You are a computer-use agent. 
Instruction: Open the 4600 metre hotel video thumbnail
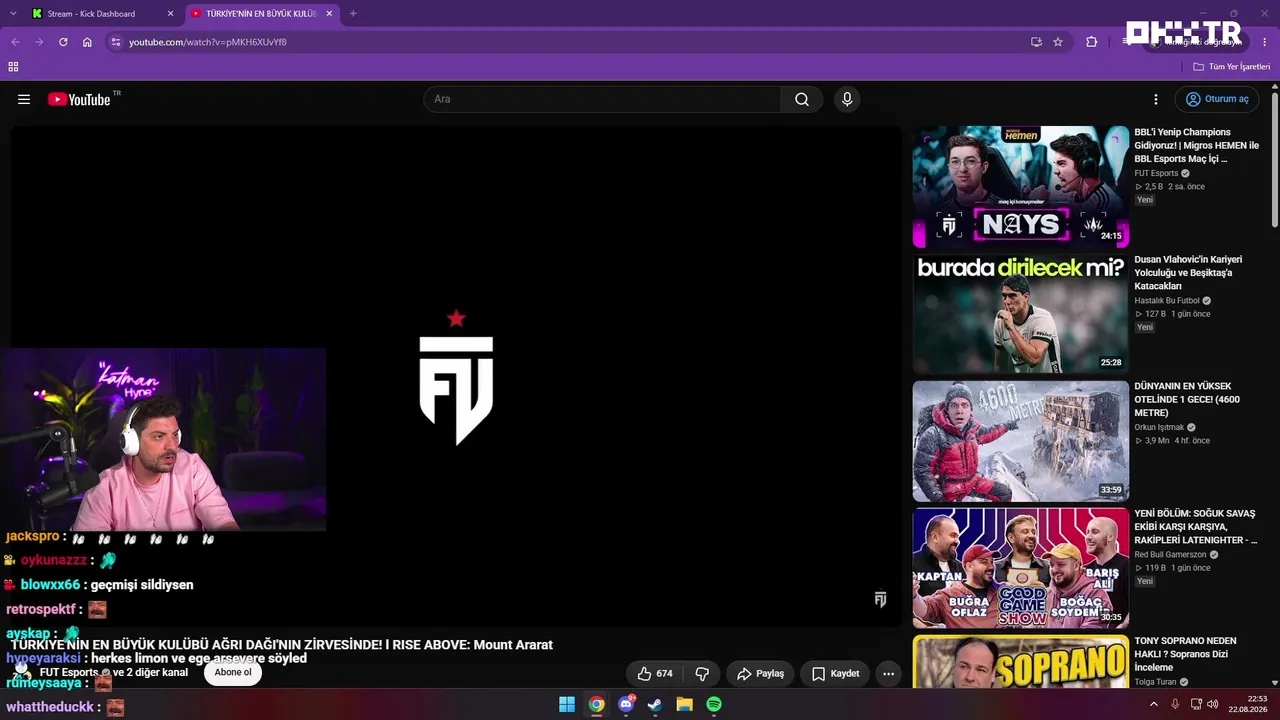(x=1021, y=441)
